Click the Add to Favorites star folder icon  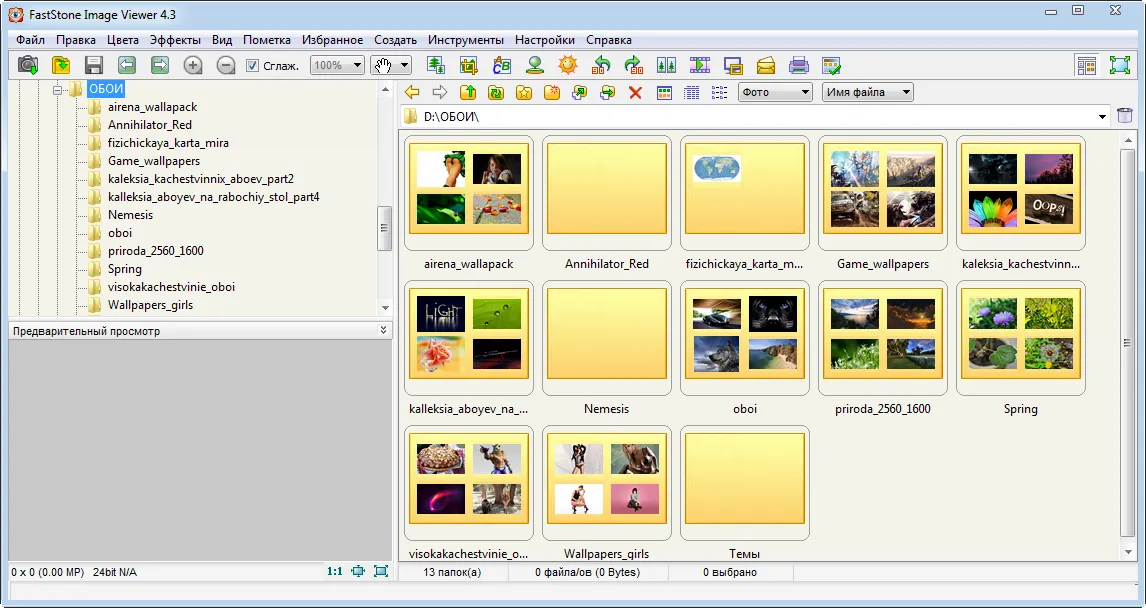pyautogui.click(x=524, y=92)
